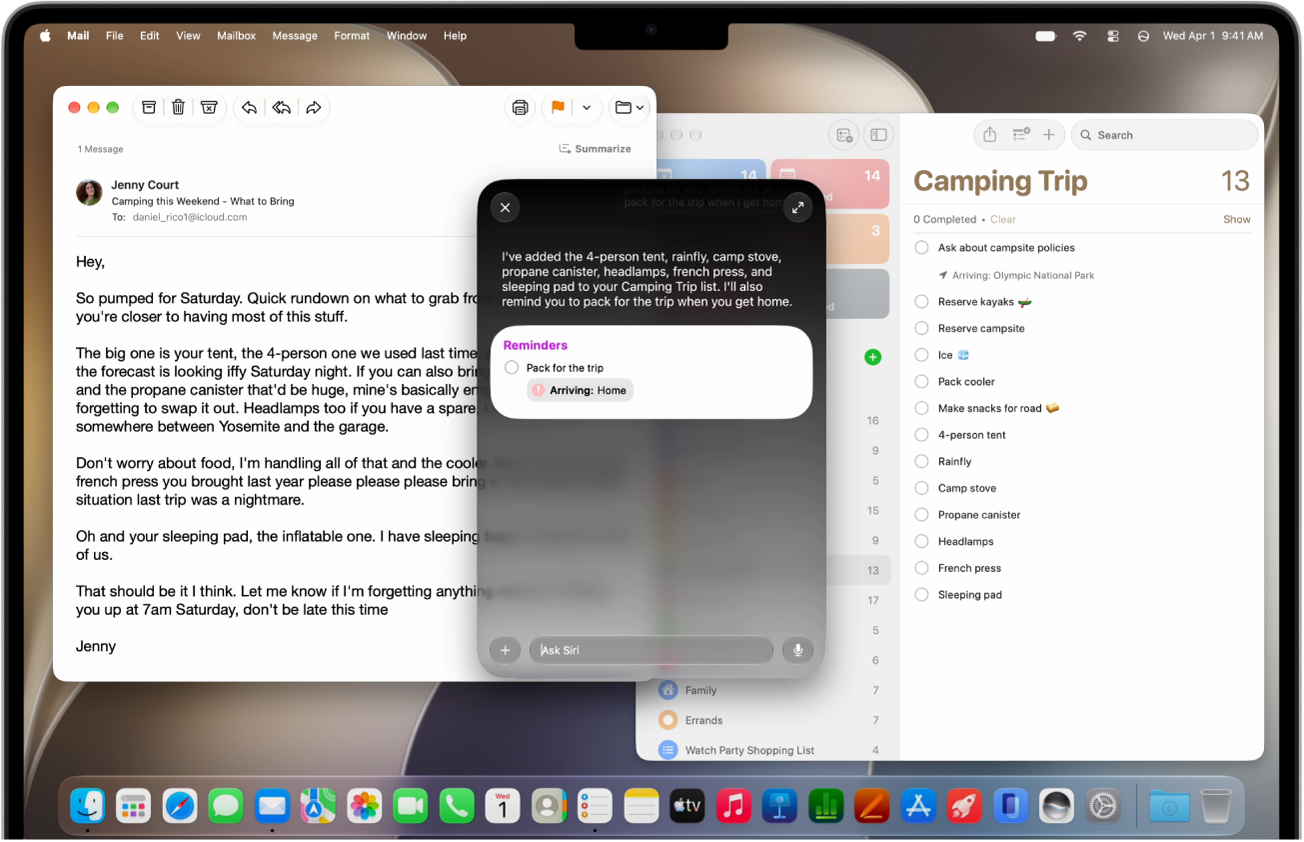Click the add list icon in Reminders toolbar

(845, 135)
